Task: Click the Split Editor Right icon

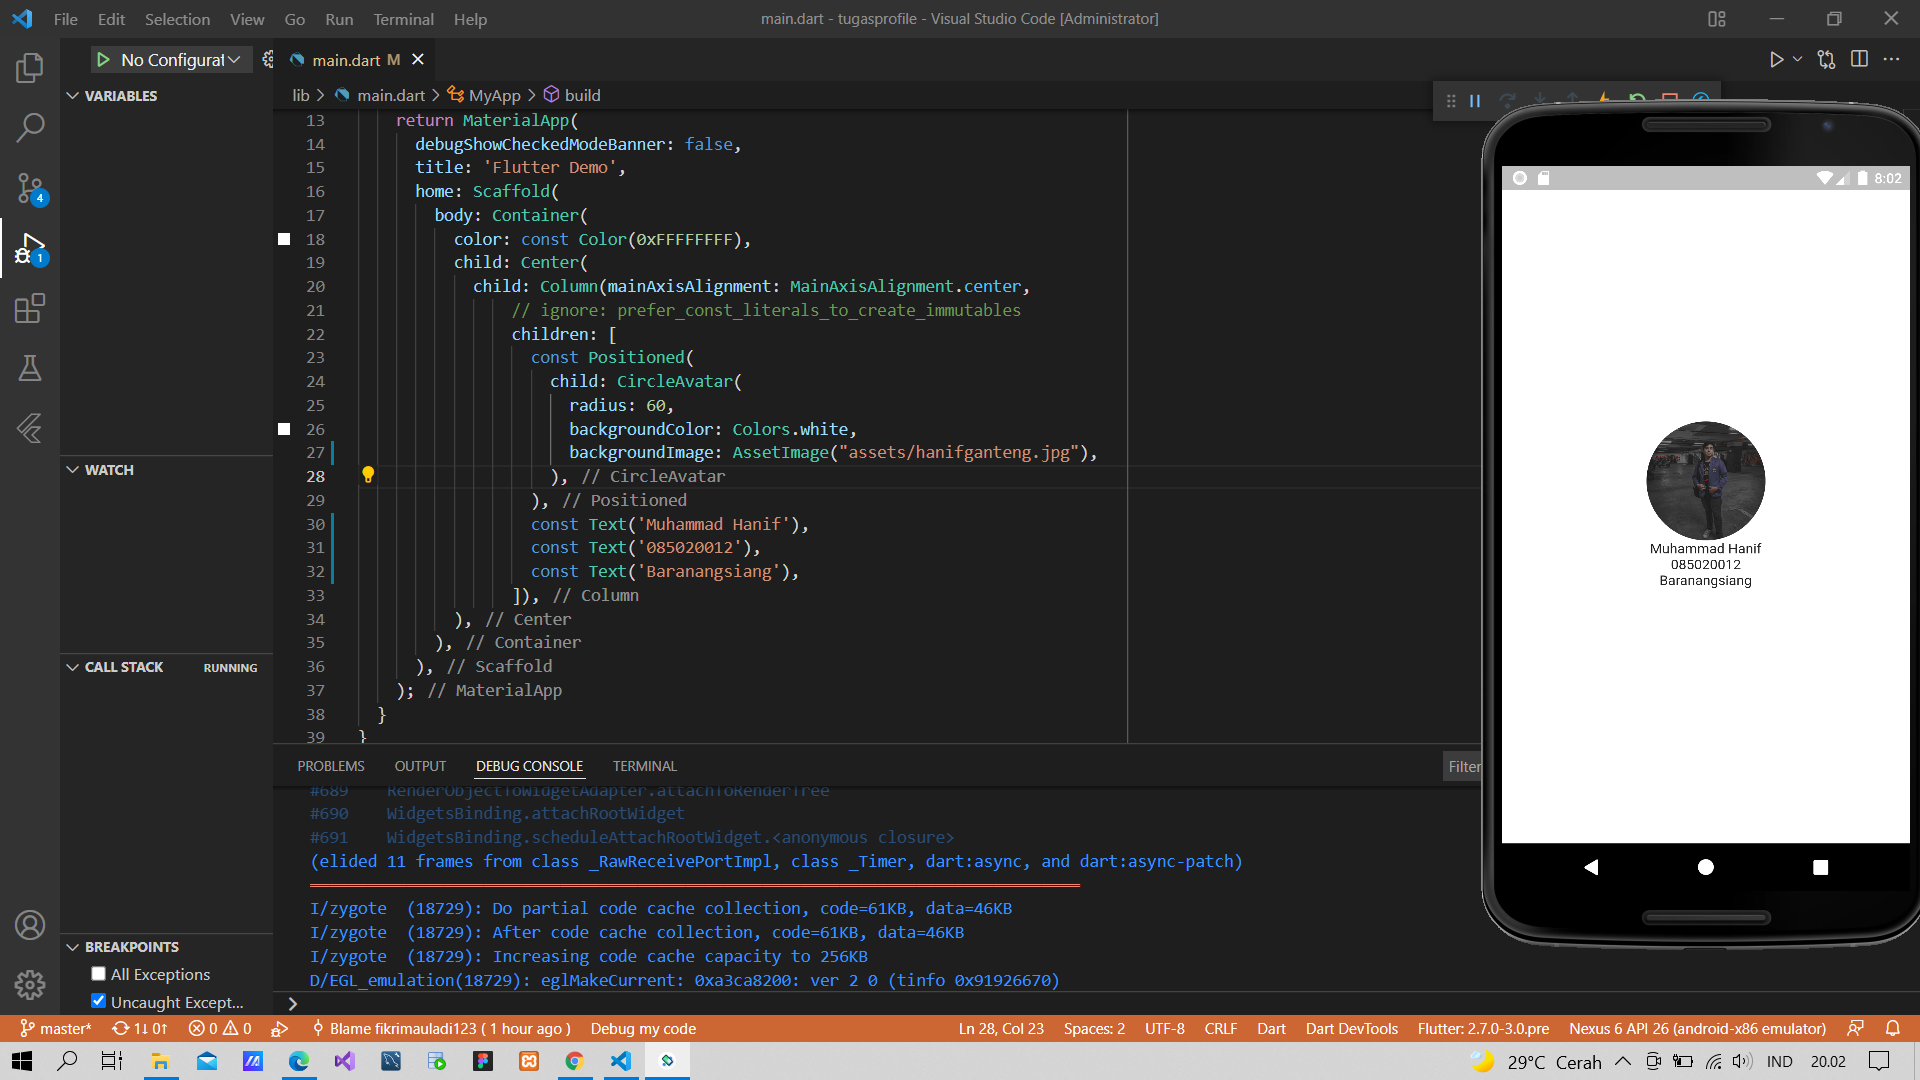Action: click(1859, 59)
